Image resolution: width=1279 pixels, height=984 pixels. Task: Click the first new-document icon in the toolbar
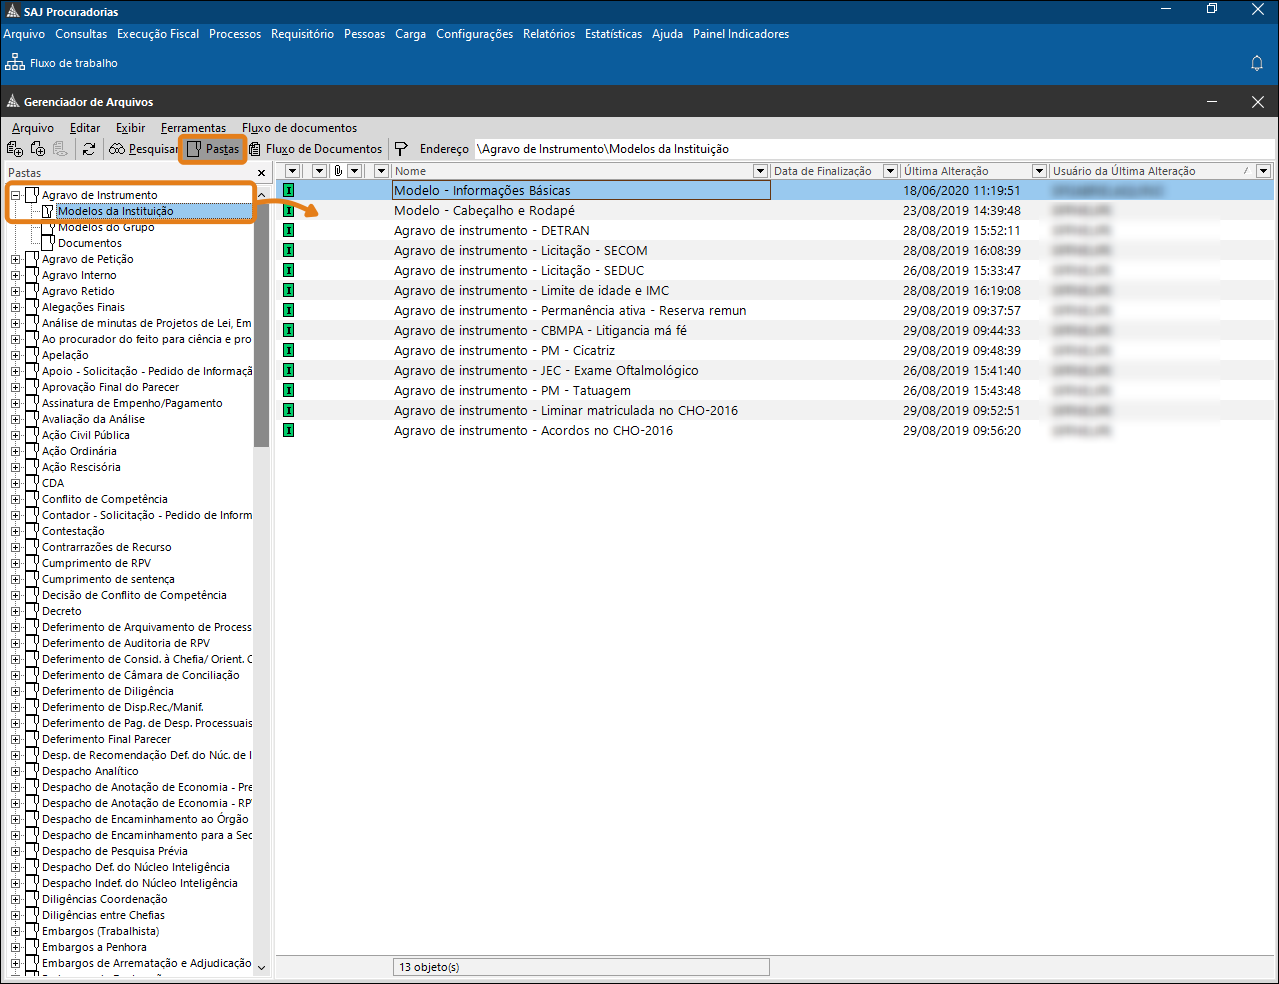(14, 149)
